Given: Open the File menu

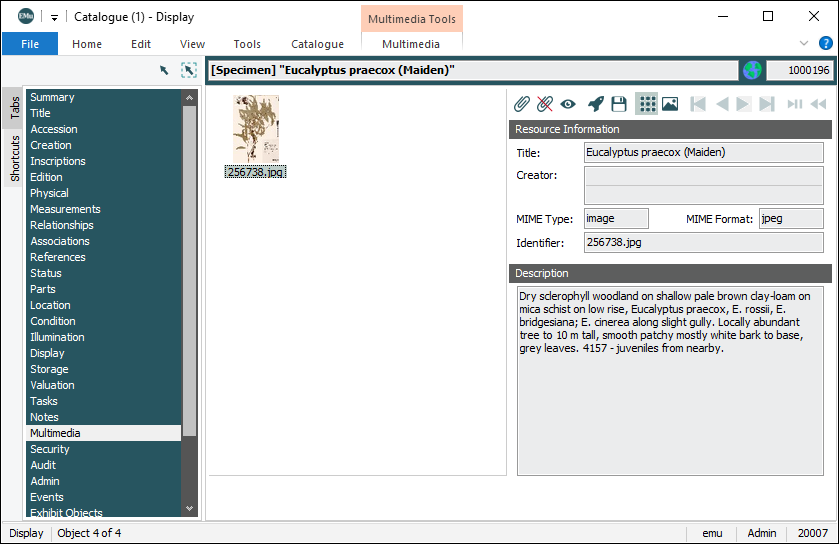Looking at the screenshot, I should click(30, 44).
